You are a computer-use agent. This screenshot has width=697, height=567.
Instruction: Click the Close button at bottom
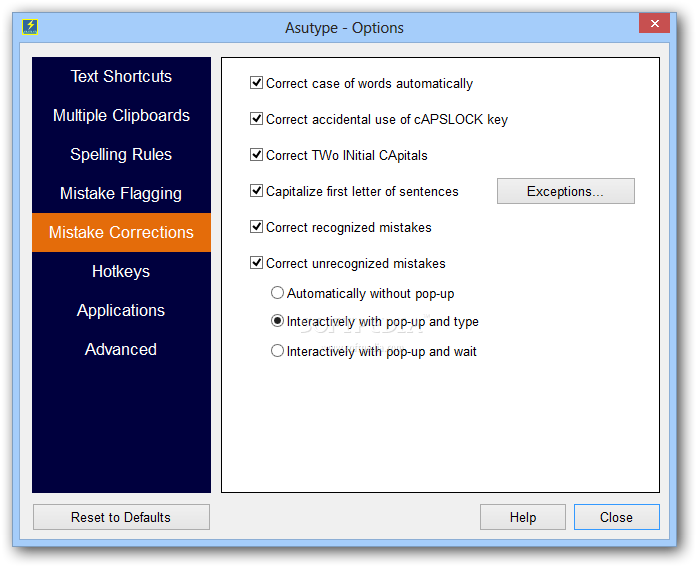pyautogui.click(x=617, y=517)
